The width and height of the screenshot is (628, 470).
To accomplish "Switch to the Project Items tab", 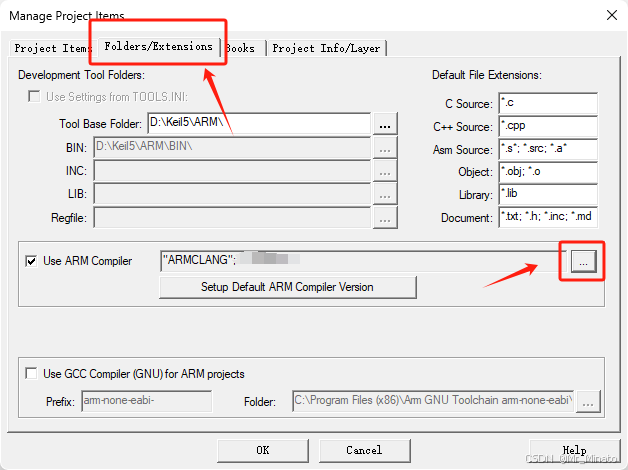I will coord(51,48).
